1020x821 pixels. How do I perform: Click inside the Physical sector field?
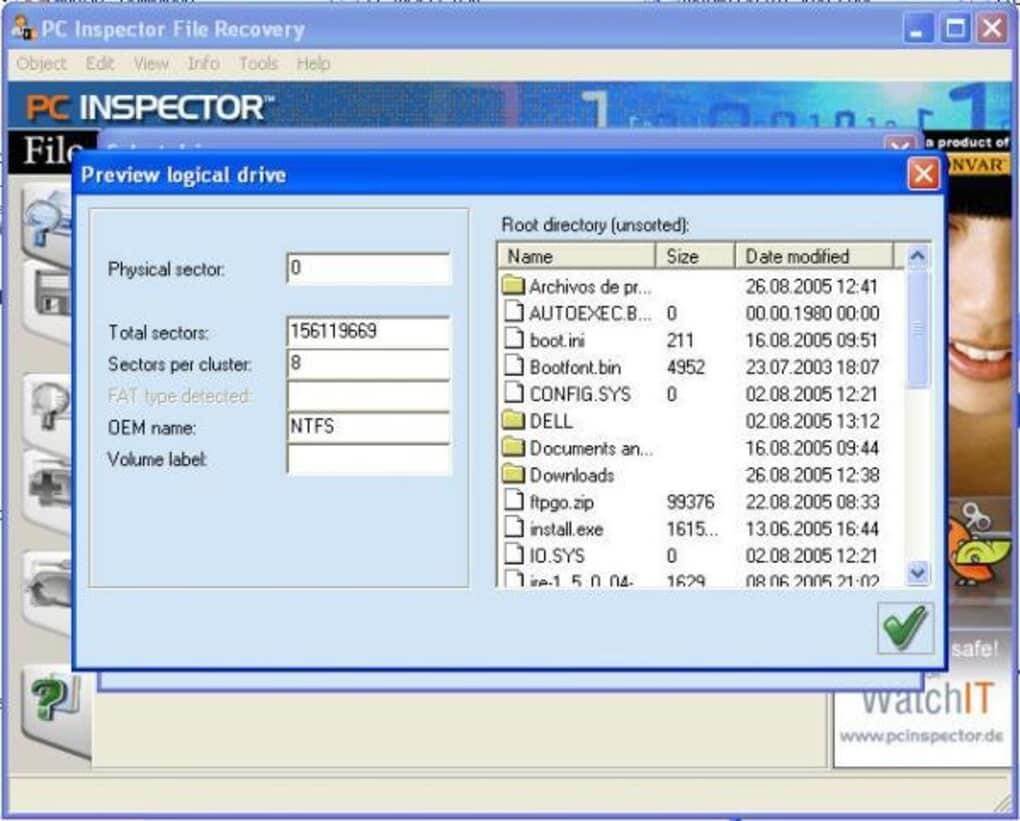(x=368, y=268)
